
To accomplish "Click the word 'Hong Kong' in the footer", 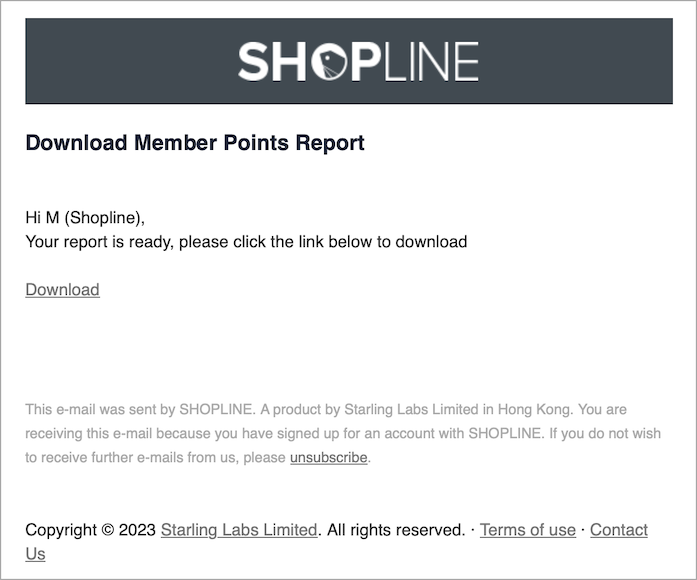I will [535, 409].
